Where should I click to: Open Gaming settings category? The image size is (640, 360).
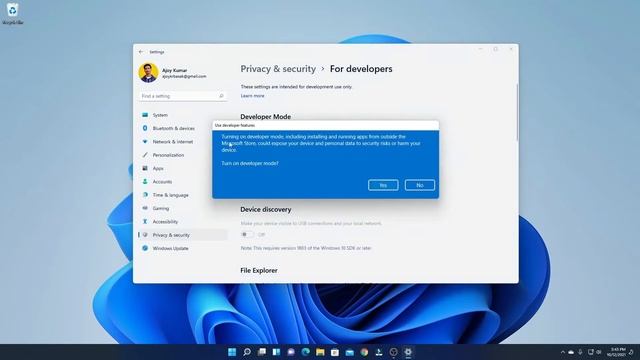tap(182, 208)
